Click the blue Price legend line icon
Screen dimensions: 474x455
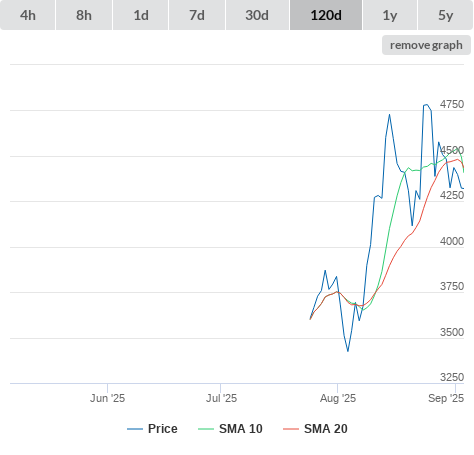[135, 429]
